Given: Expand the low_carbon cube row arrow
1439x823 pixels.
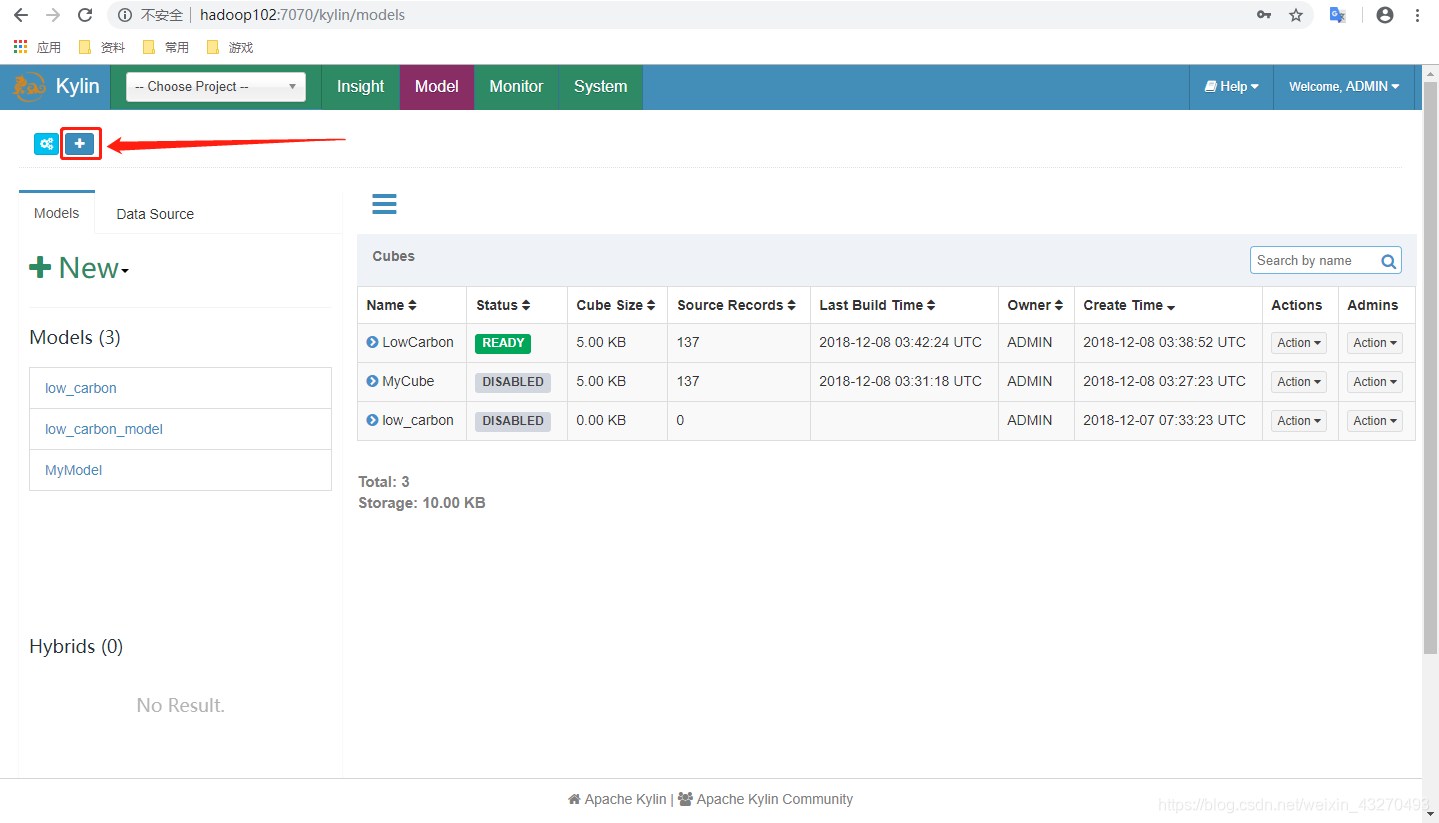Looking at the screenshot, I should (x=372, y=421).
